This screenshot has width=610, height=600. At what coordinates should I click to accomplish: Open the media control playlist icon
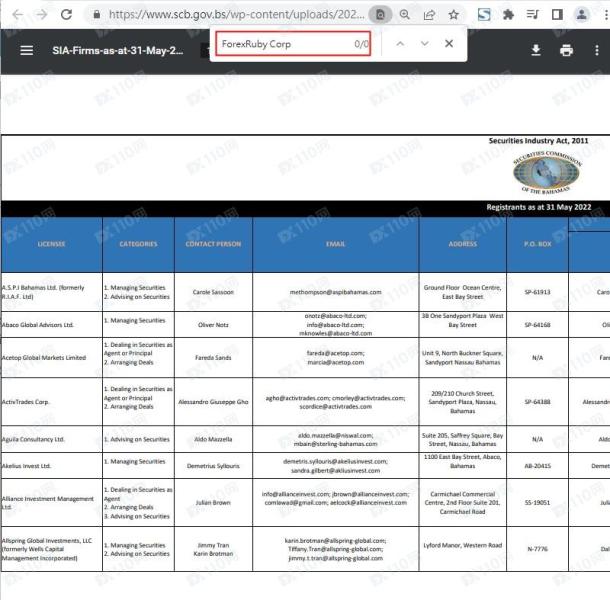533,15
